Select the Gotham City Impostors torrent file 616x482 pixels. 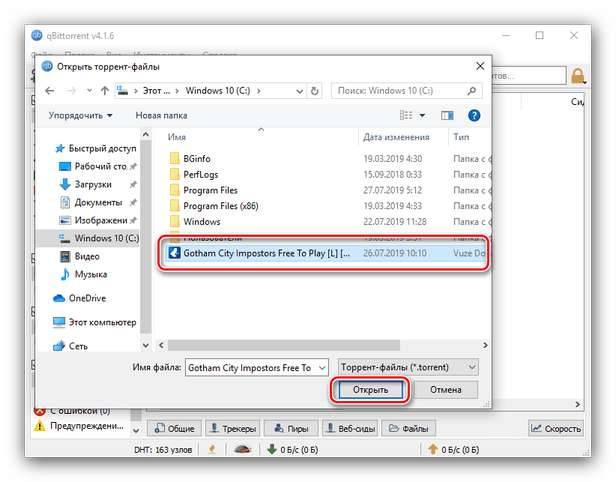coord(266,253)
